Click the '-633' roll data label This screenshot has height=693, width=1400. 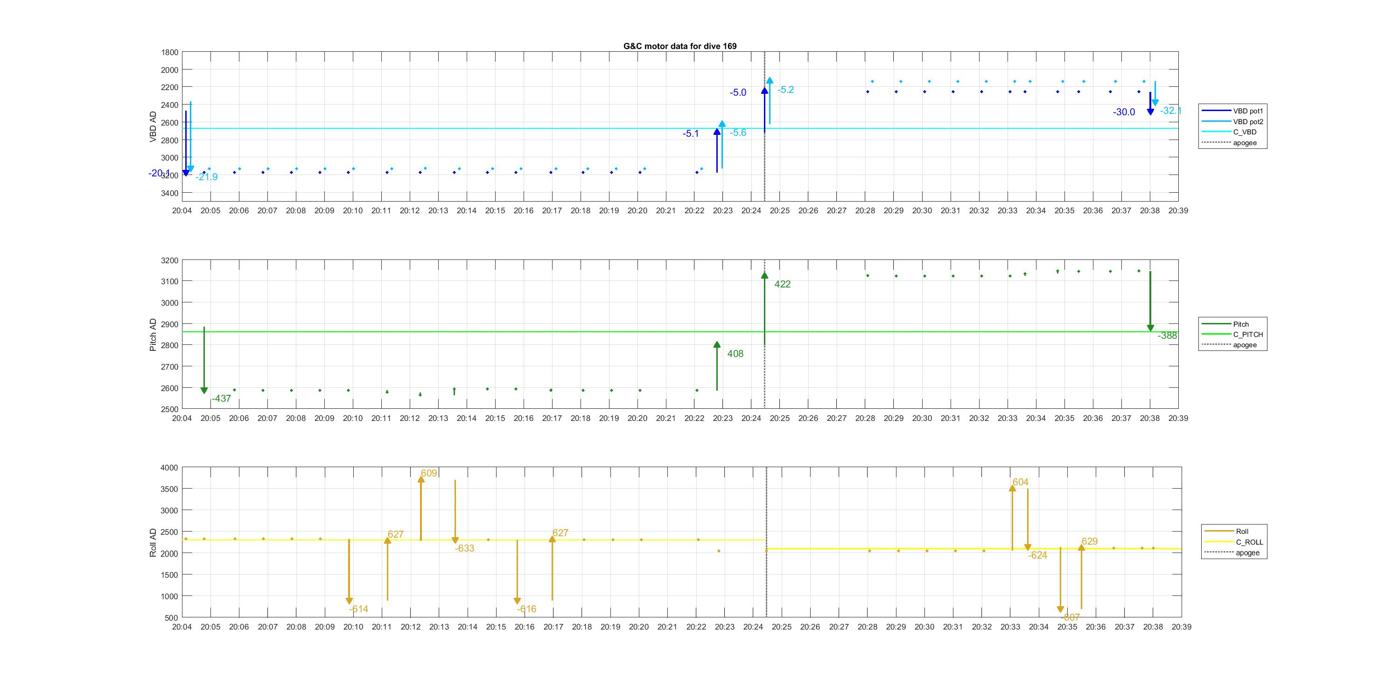coord(464,549)
